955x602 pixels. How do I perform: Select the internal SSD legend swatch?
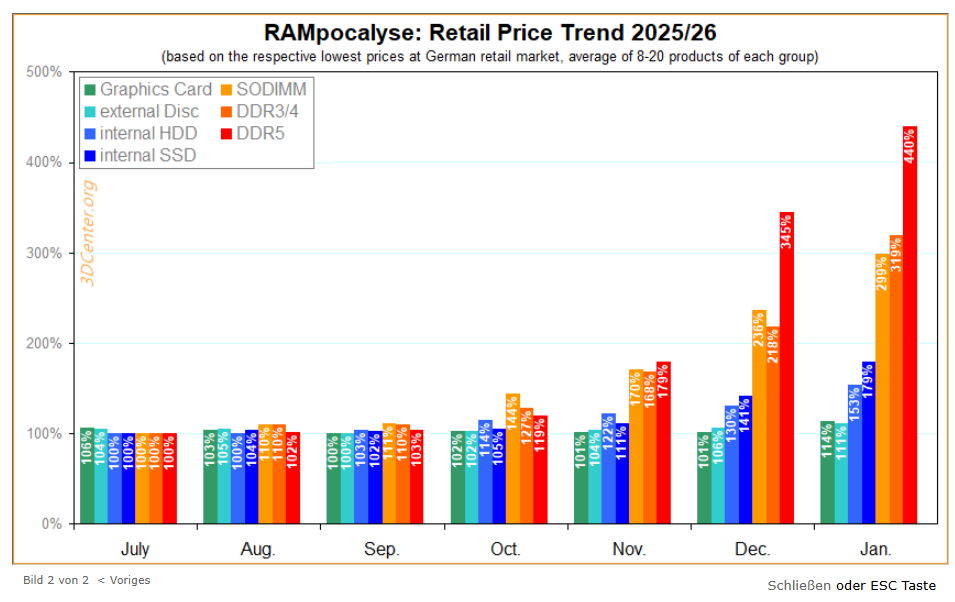90,156
